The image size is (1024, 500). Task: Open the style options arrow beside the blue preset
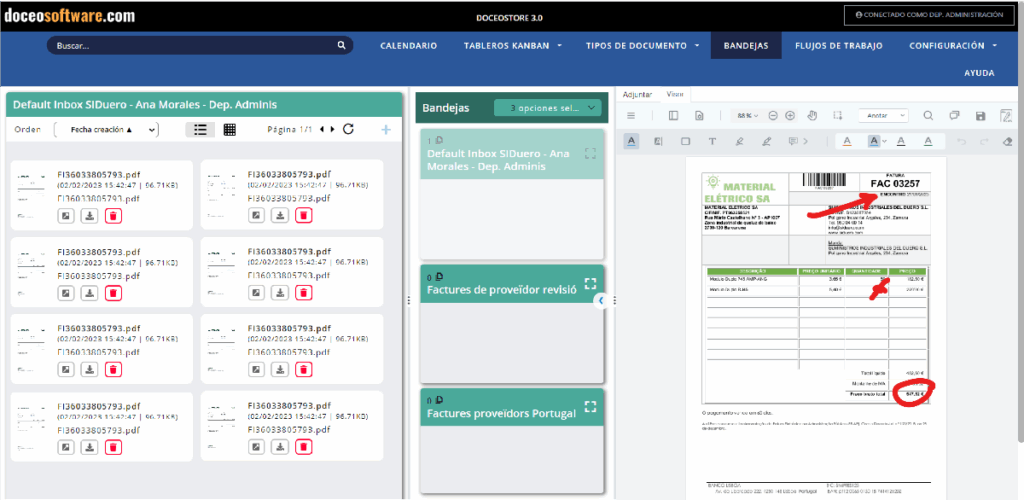tap(884, 141)
